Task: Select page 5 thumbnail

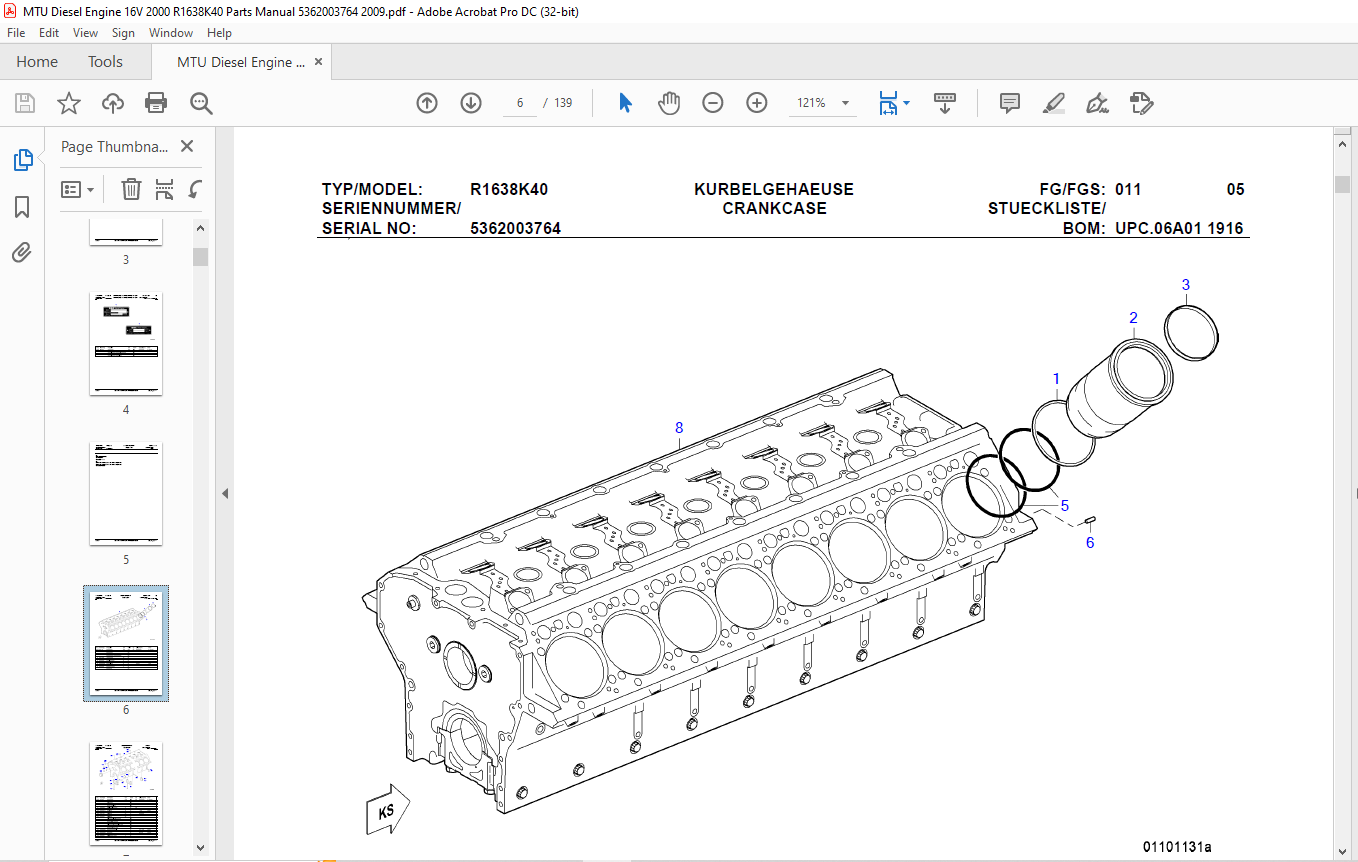Action: (x=126, y=494)
